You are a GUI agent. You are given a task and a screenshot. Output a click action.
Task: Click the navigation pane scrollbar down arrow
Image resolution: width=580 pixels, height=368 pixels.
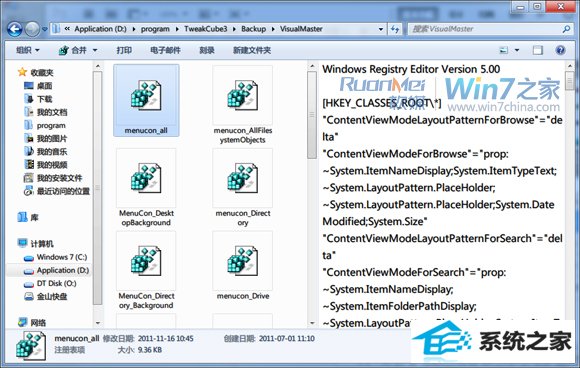pos(98,323)
